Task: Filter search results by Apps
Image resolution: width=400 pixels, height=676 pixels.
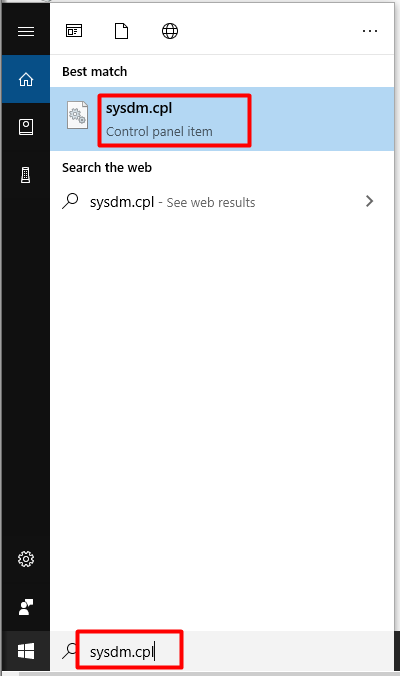Action: pos(74,31)
